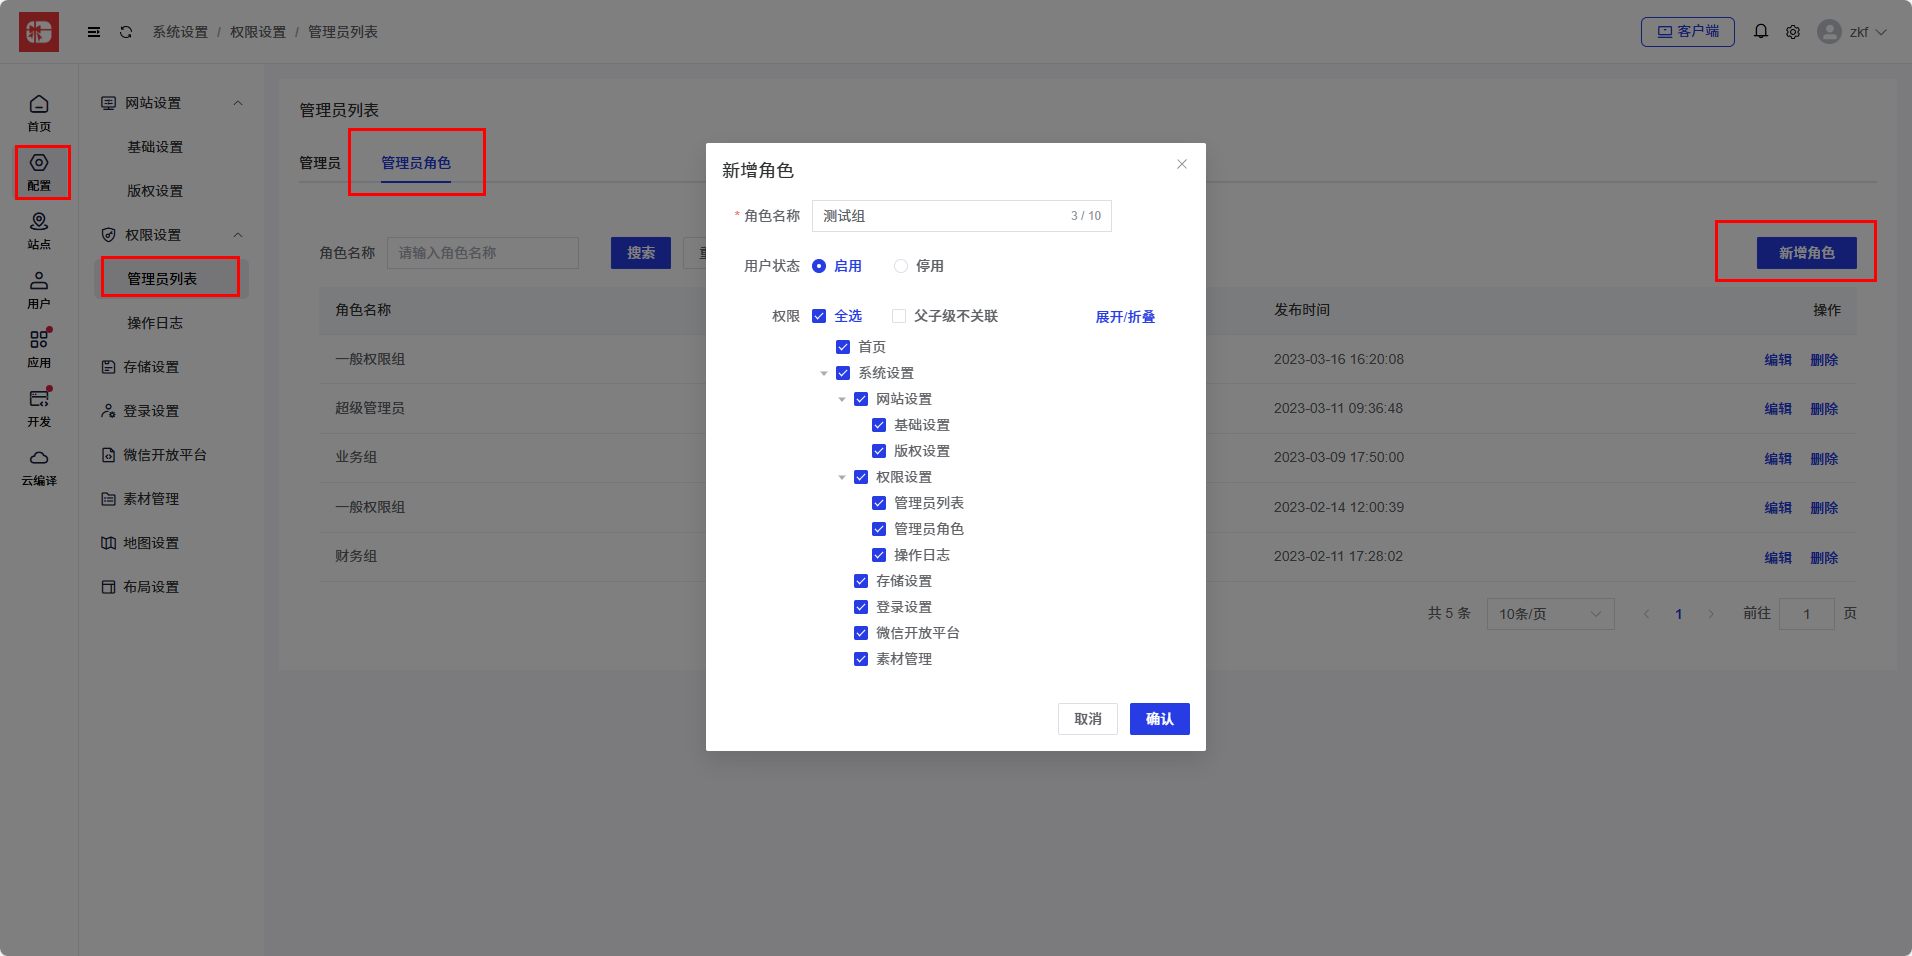The width and height of the screenshot is (1912, 956).
Task: Click the 角色名称 input in the dialog
Action: click(940, 216)
